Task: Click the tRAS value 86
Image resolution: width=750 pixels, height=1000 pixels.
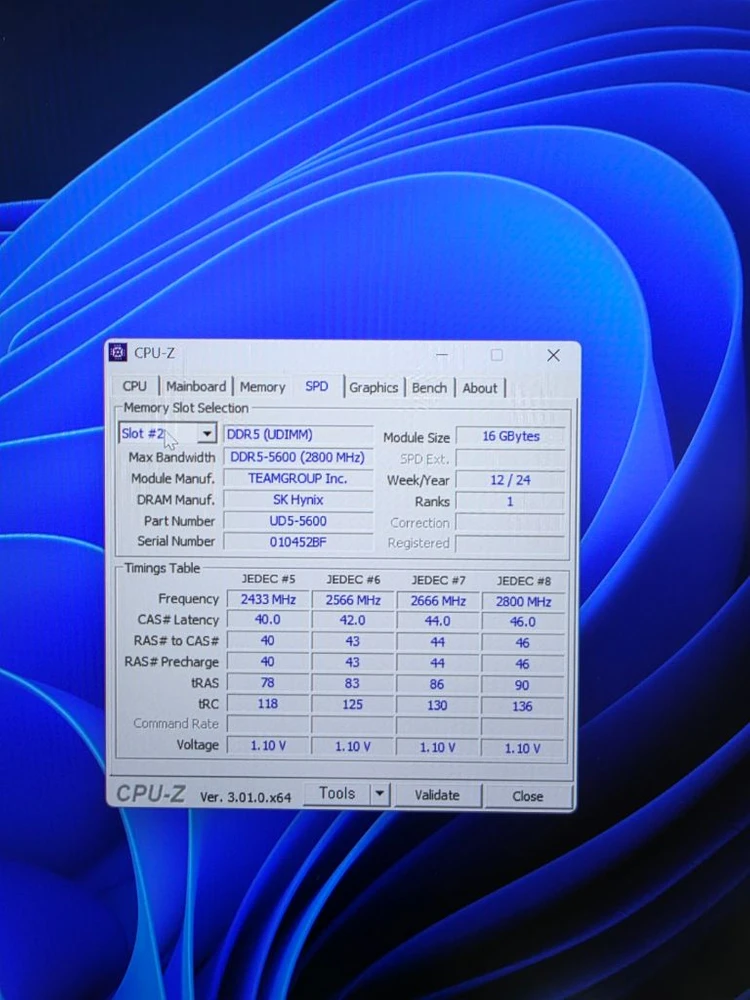Action: click(x=438, y=684)
